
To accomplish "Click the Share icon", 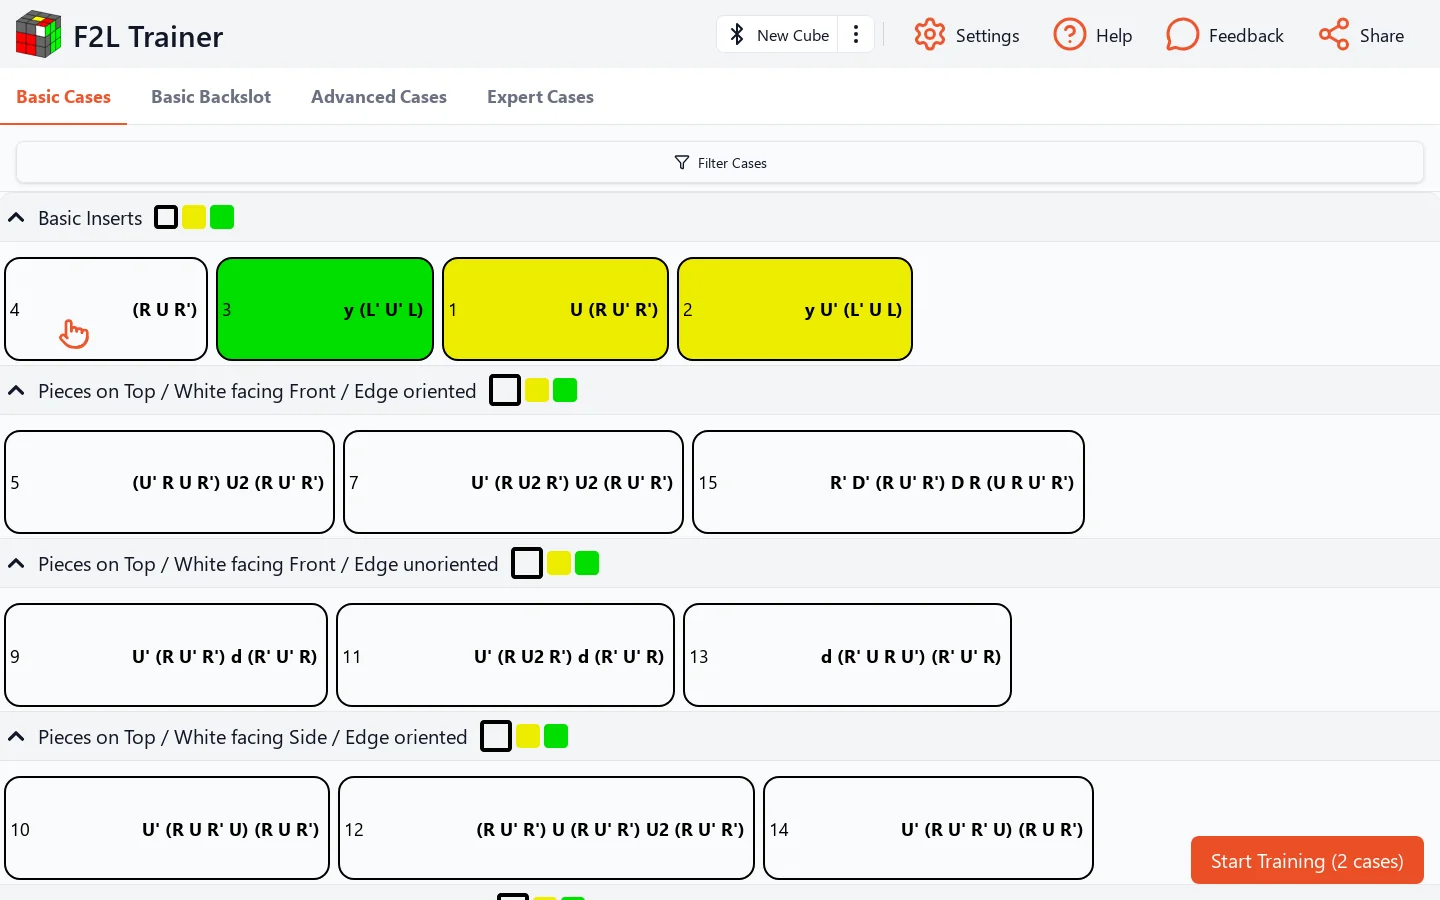I will (x=1334, y=35).
